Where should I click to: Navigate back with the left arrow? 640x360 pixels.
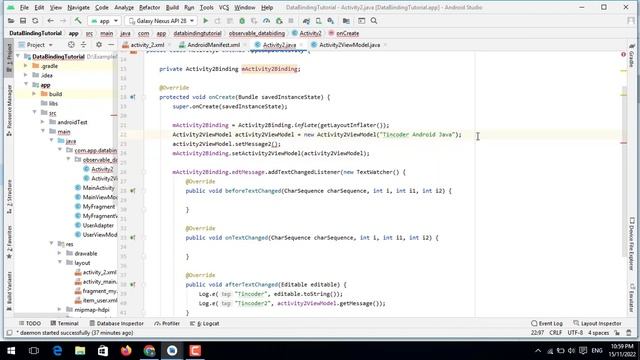(x=51, y=21)
